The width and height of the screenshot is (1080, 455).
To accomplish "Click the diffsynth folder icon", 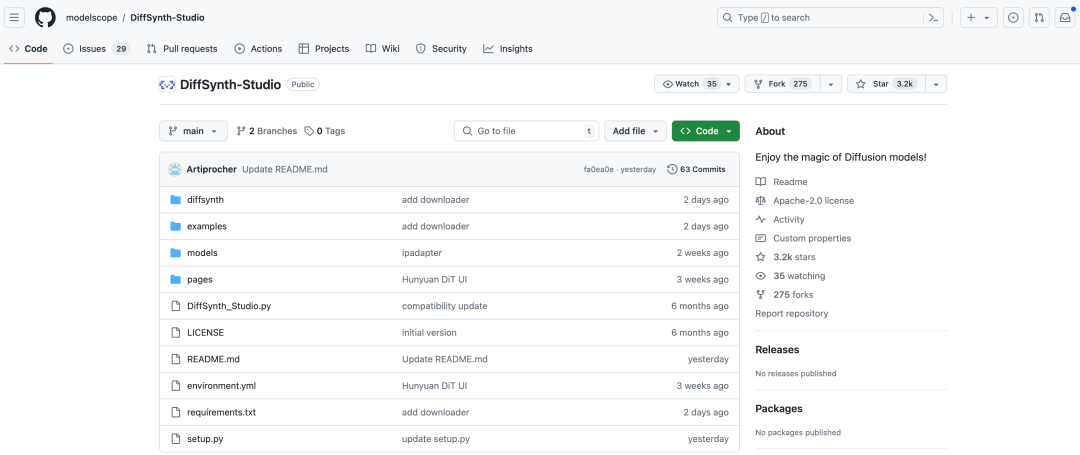I will click(175, 200).
